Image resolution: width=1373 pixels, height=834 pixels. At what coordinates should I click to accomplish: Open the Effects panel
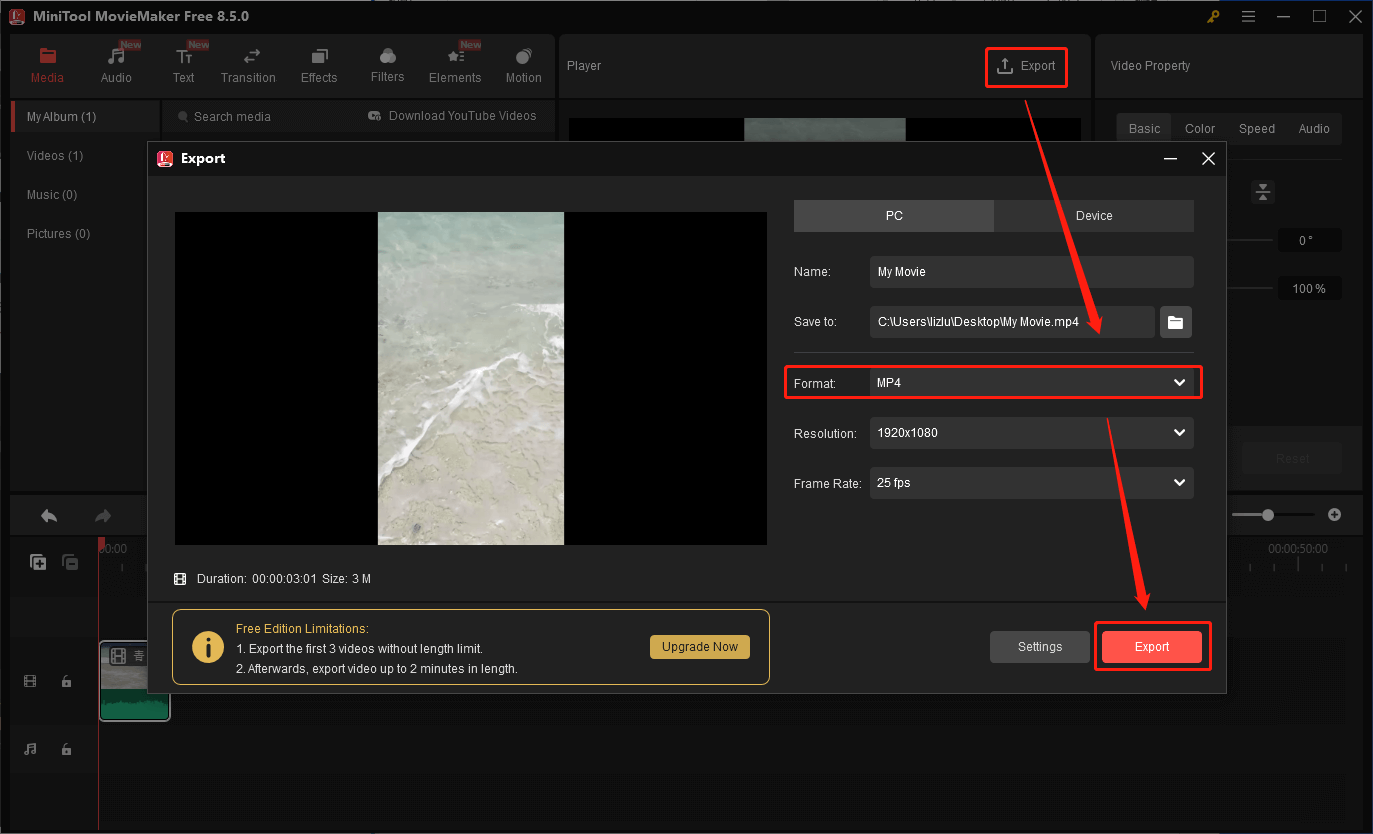[x=318, y=63]
